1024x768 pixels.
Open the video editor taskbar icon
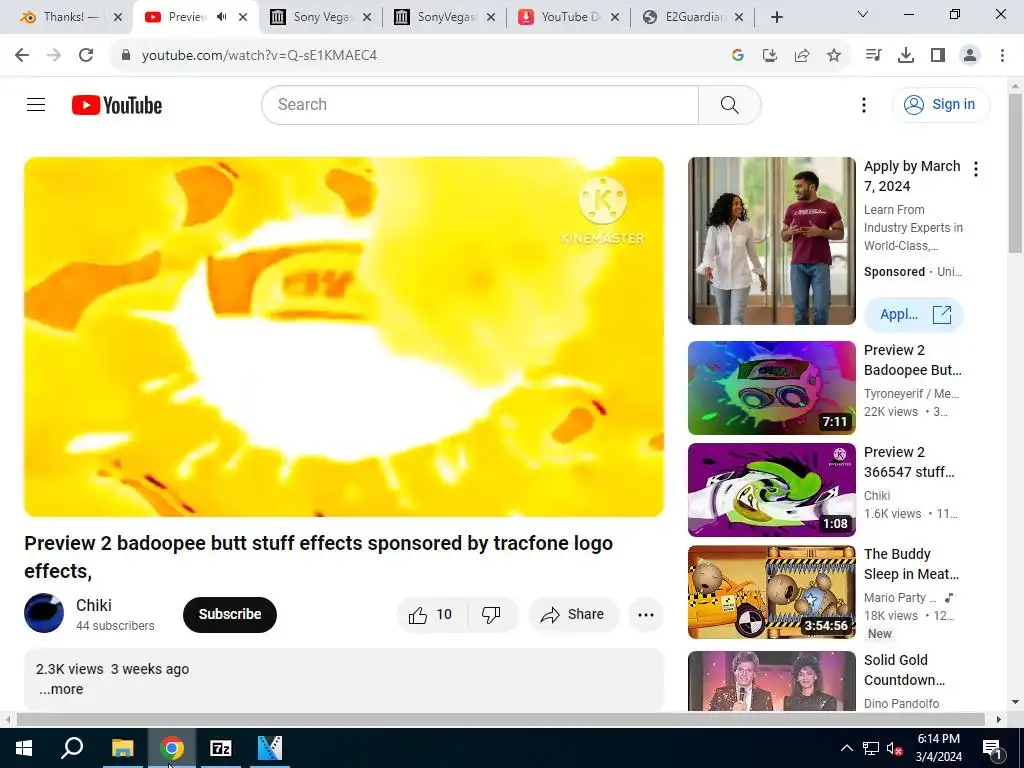[x=270, y=748]
